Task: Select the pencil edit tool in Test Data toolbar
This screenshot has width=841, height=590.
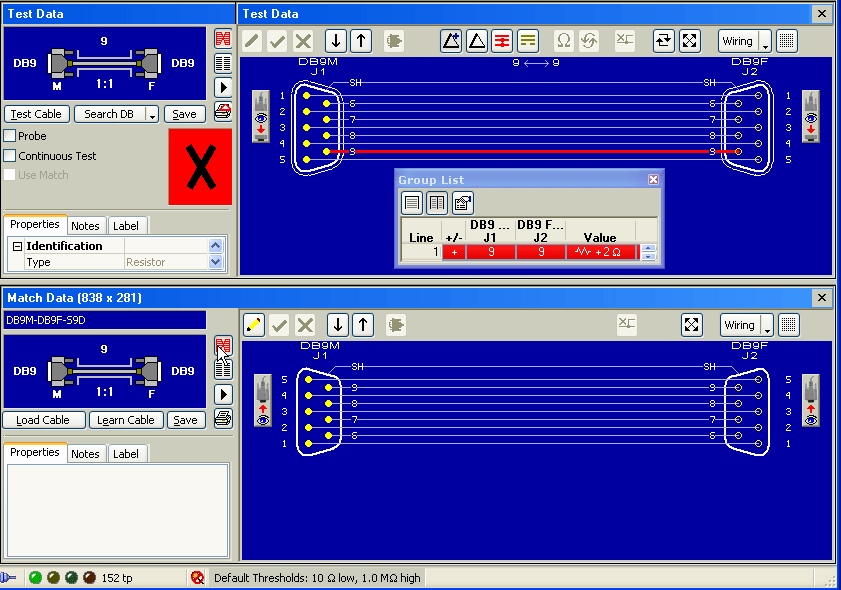Action: tap(251, 41)
